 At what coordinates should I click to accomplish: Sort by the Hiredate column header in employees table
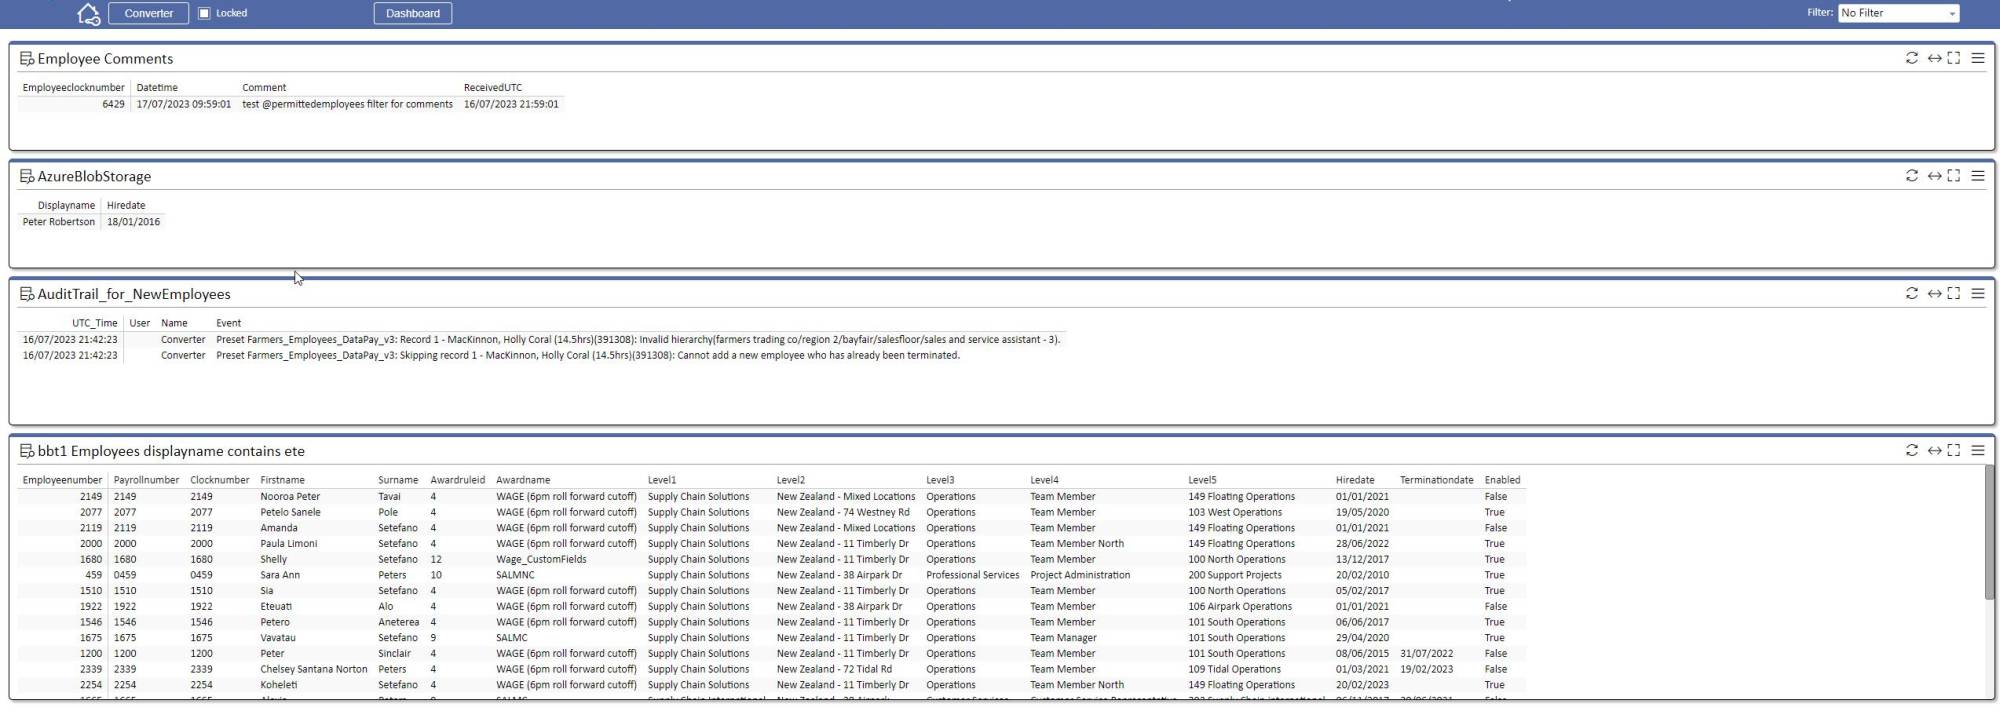point(1355,480)
